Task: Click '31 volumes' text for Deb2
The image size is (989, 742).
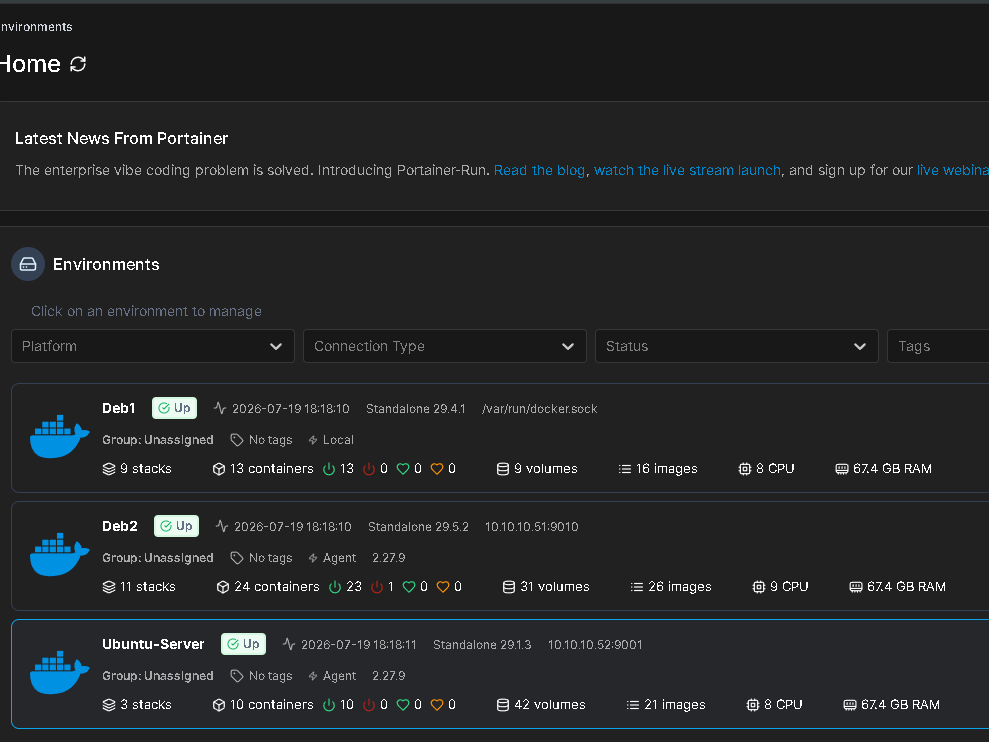Action: (555, 587)
